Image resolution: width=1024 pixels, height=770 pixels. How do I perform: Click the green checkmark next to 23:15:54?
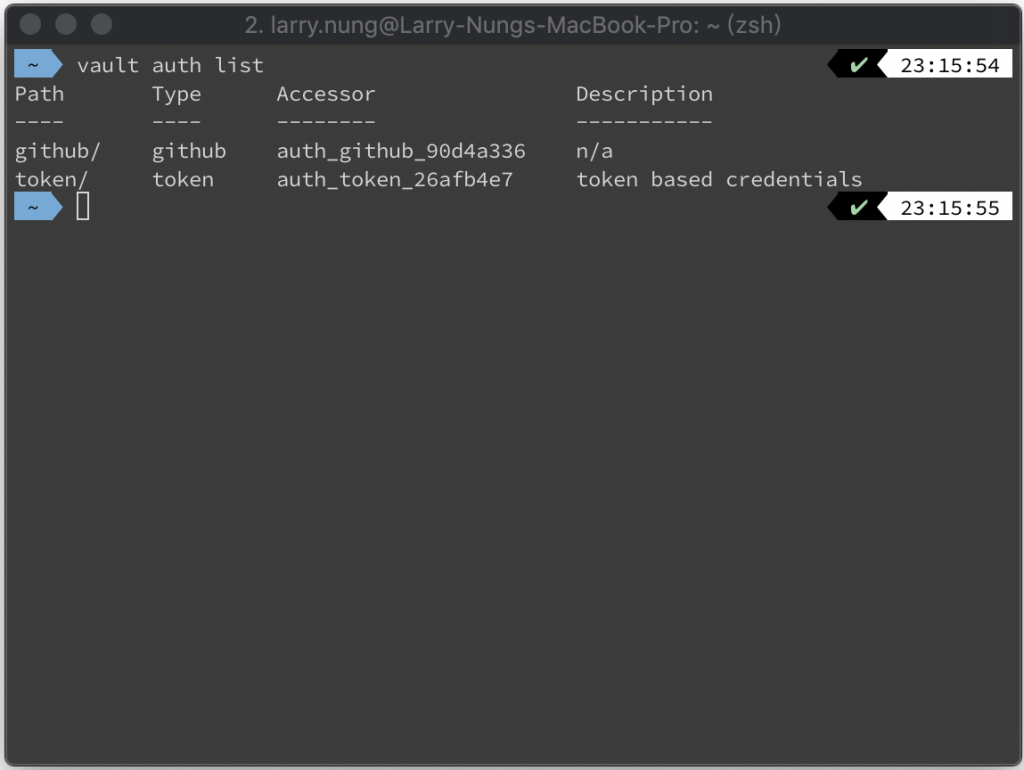(x=858, y=65)
